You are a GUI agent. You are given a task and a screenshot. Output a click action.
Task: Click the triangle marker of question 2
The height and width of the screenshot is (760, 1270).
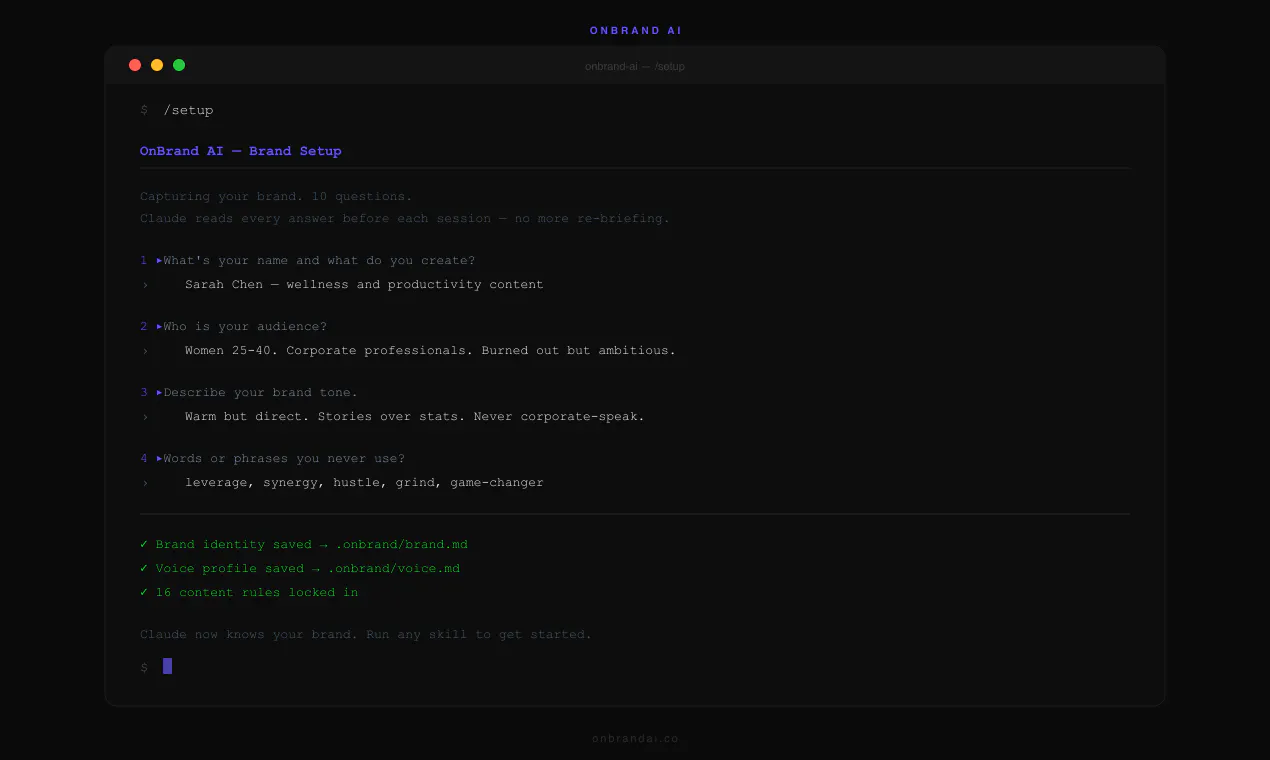click(x=159, y=326)
